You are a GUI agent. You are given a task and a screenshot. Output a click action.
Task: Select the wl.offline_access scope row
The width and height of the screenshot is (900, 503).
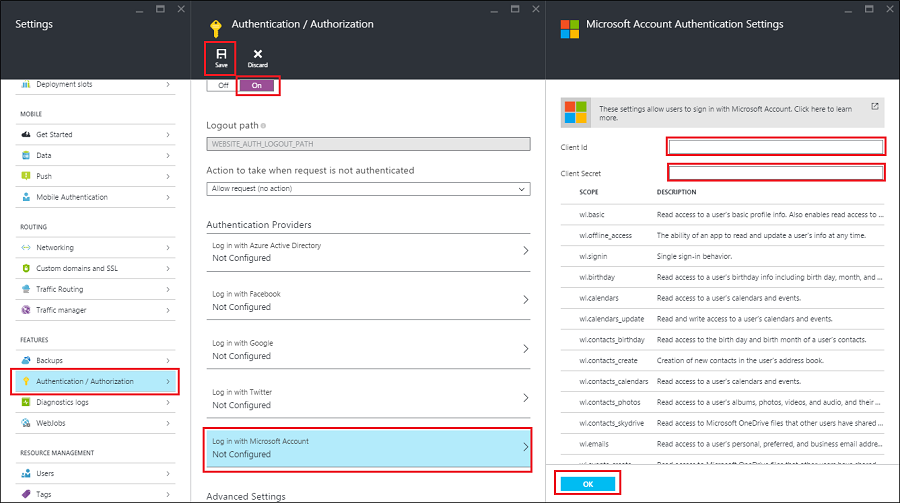[722, 235]
